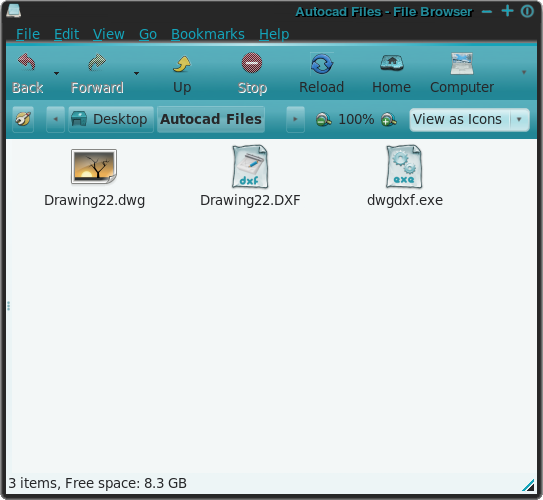
Task: Open the Forward history dropdown arrow
Action: point(136,73)
